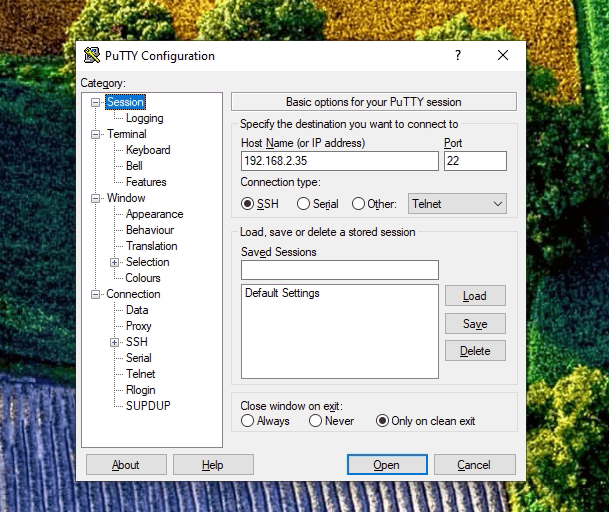Click the Load session button
Image resolution: width=609 pixels, height=512 pixels.
475,296
